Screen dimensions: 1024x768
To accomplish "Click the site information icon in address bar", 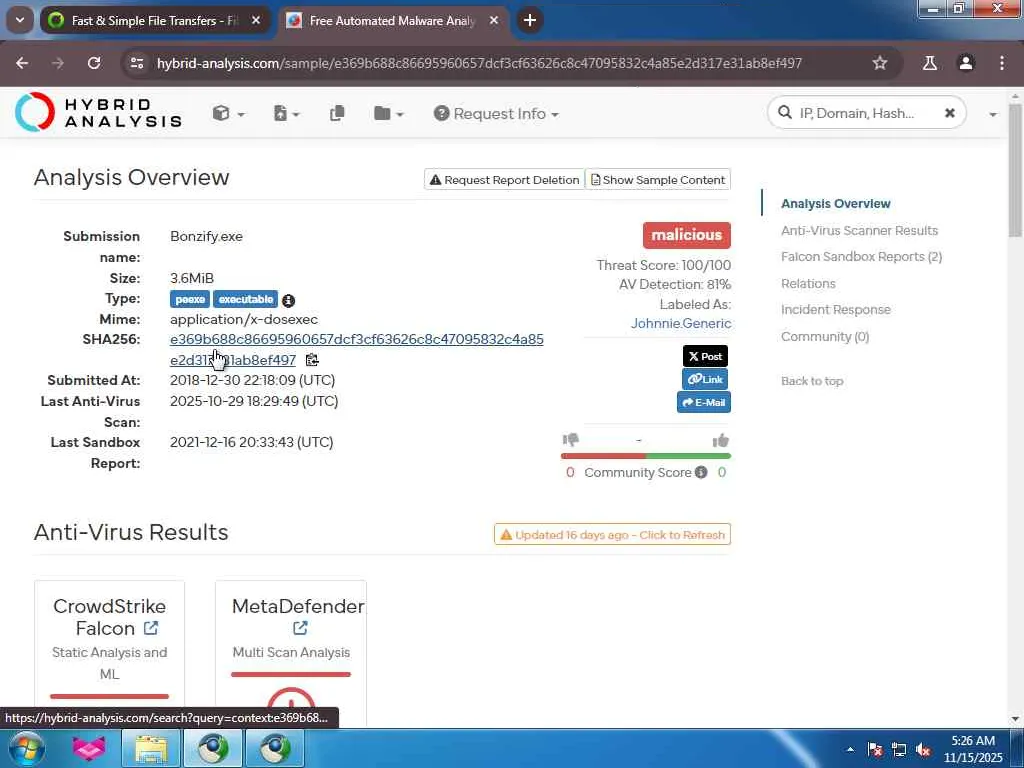I will click(136, 63).
